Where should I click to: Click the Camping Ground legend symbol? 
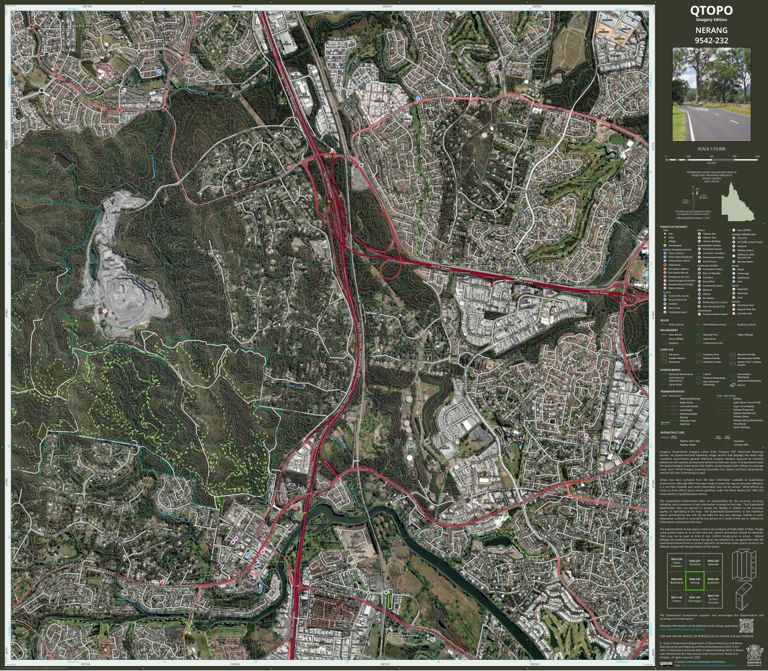coord(665,312)
